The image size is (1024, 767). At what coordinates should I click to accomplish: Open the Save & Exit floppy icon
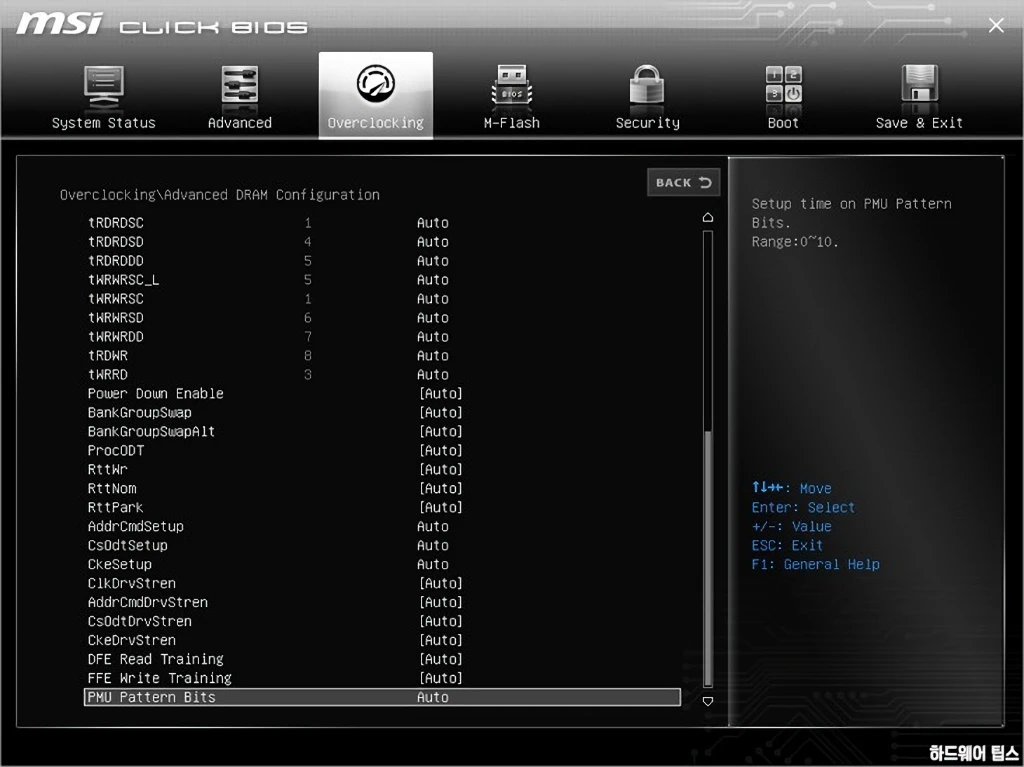tap(919, 84)
